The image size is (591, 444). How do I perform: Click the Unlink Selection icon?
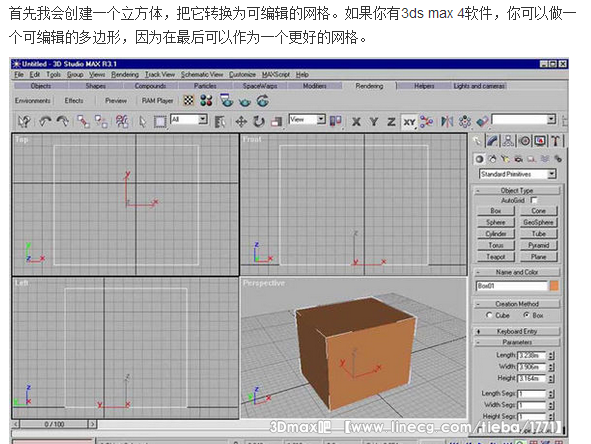[x=101, y=121]
